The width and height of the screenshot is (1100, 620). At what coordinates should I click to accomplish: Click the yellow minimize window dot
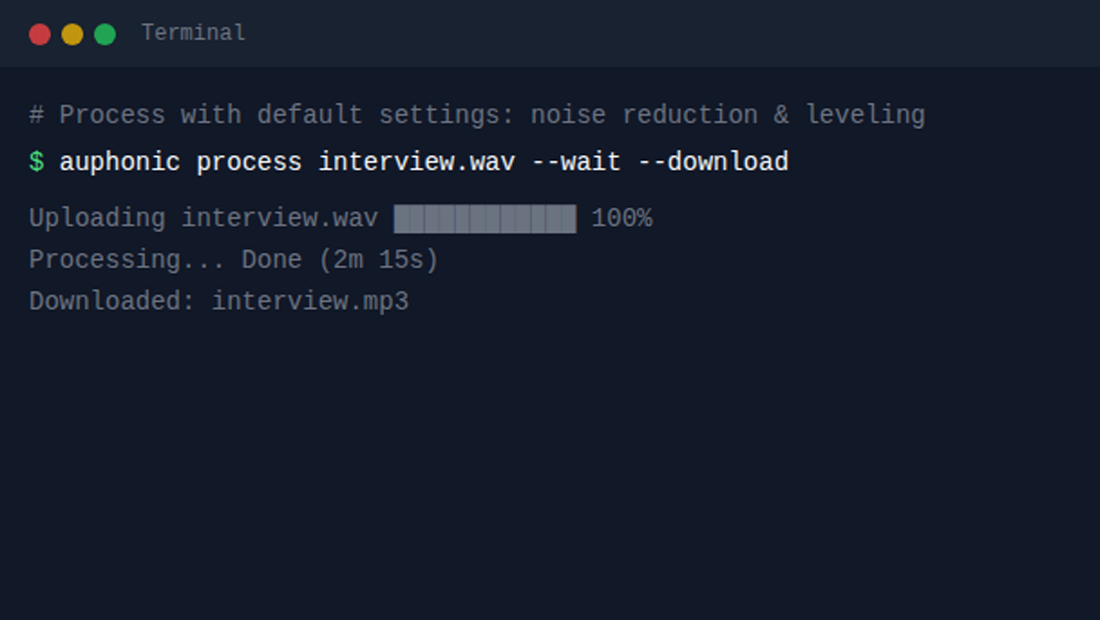click(72, 34)
